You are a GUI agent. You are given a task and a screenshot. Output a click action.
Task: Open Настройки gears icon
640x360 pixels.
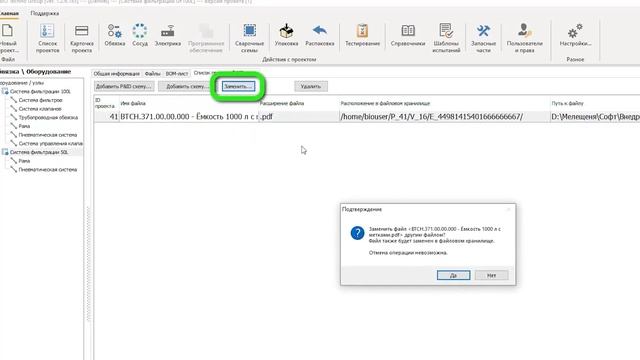[x=575, y=35]
